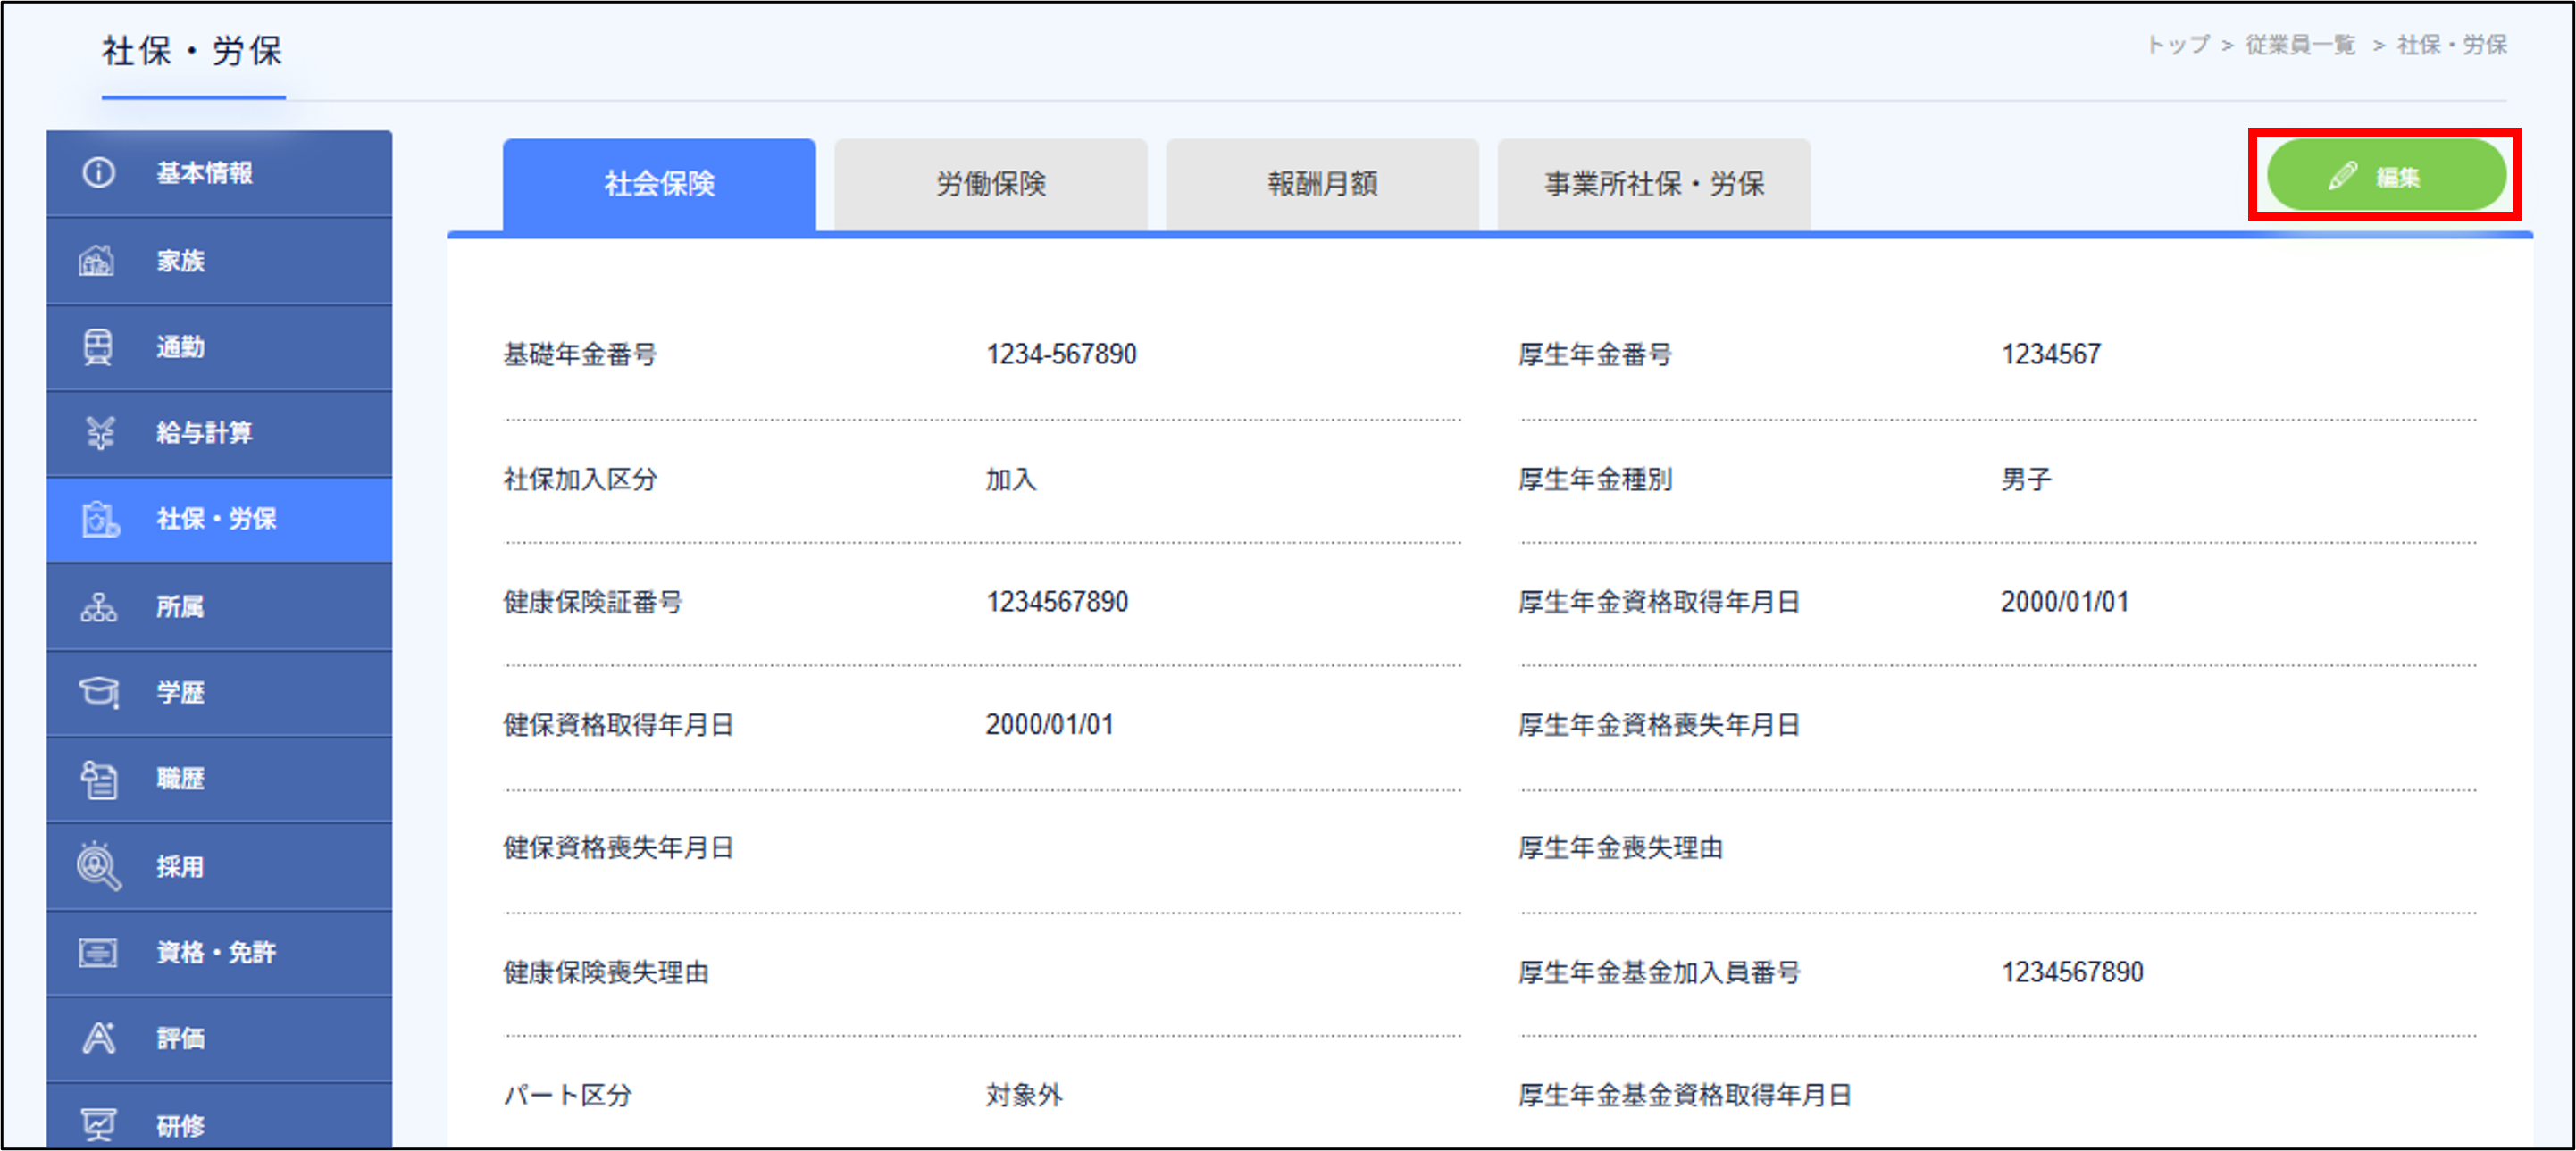Select the 給与計算 yen icon
Image resolution: width=2576 pixels, height=1151 pixels.
coord(97,433)
